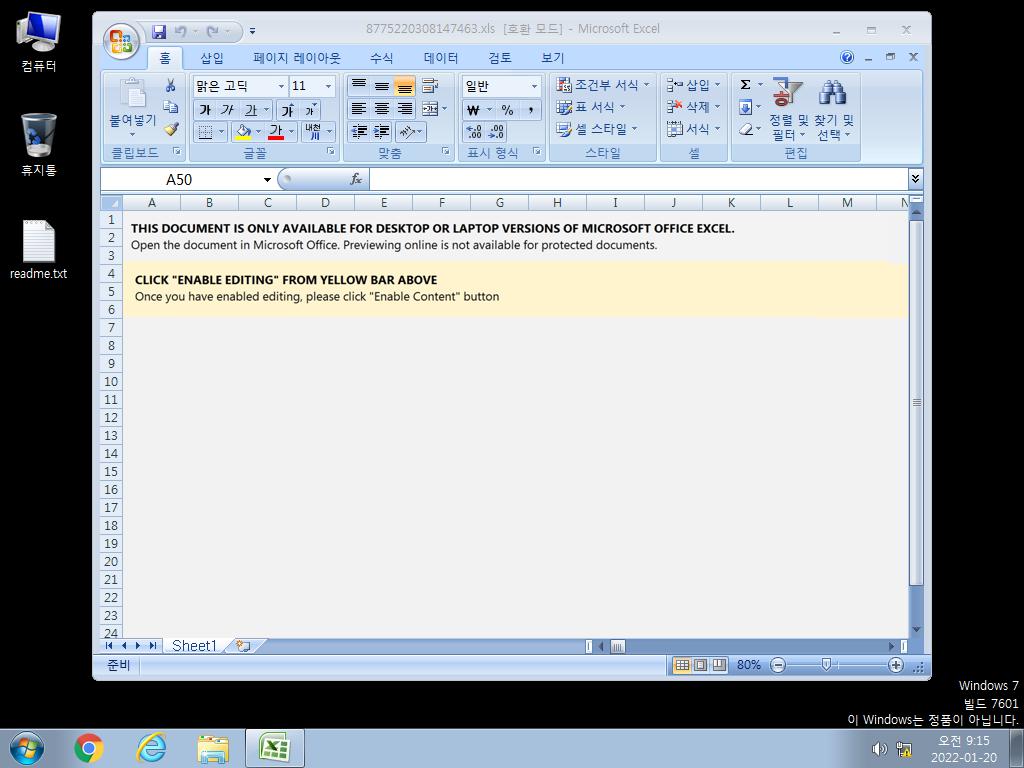Open the font size dropdown
This screenshot has height=768, width=1024.
328,86
